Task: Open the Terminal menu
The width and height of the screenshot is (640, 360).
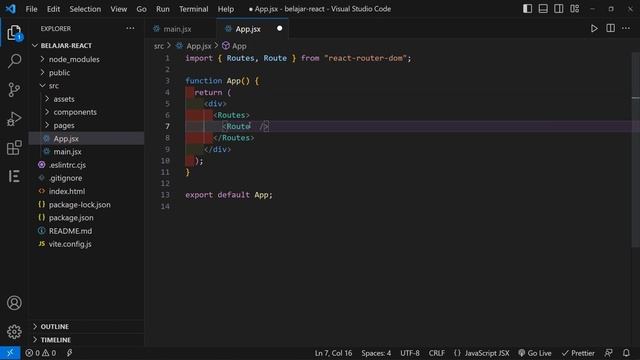Action: coord(193,9)
